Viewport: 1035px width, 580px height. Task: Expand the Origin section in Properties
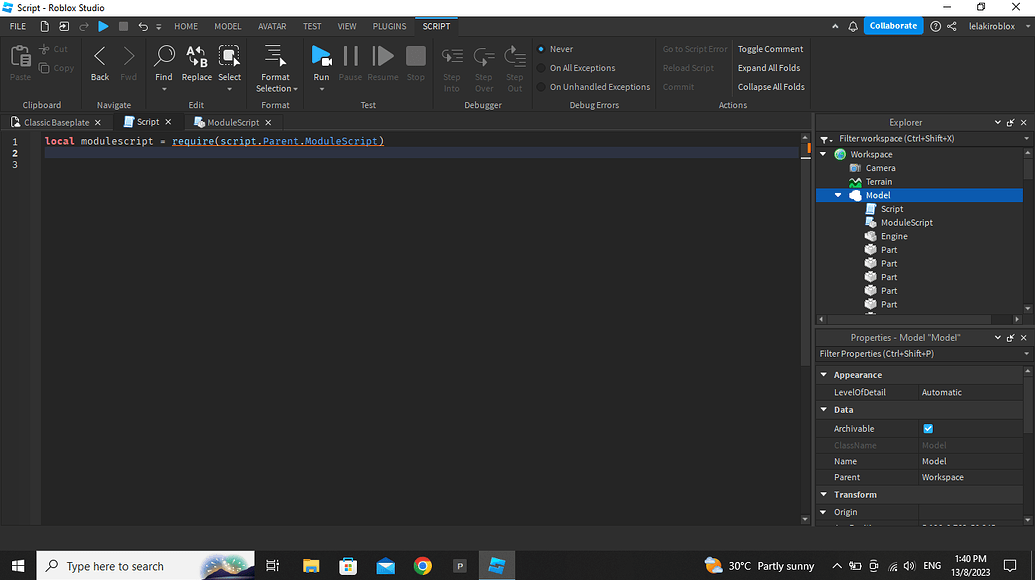pos(824,511)
